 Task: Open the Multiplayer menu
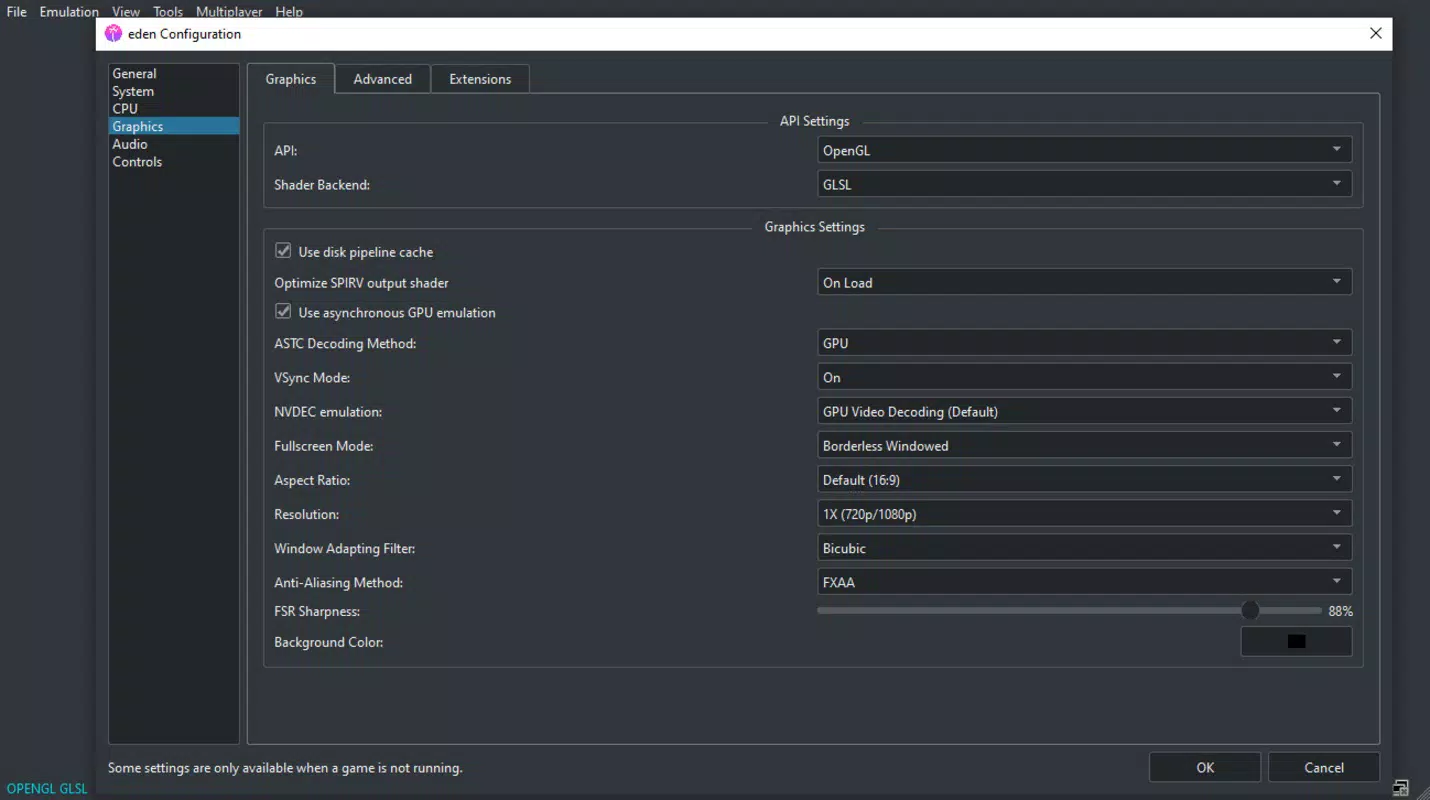coord(229,12)
